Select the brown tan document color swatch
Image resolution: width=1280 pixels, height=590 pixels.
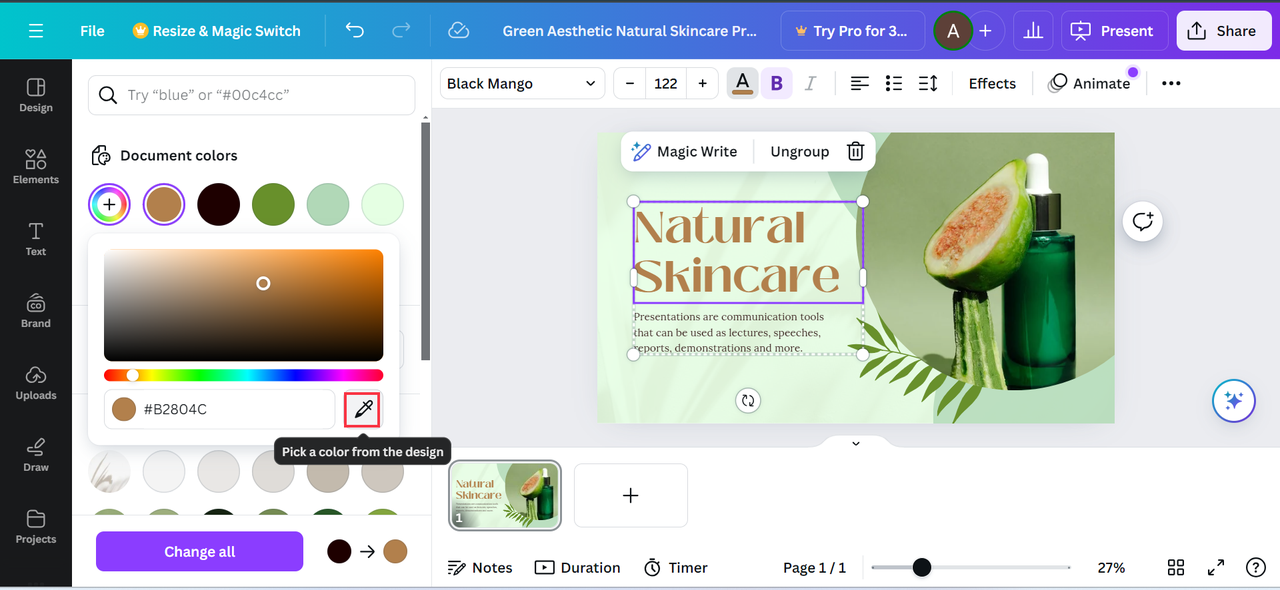click(x=164, y=205)
